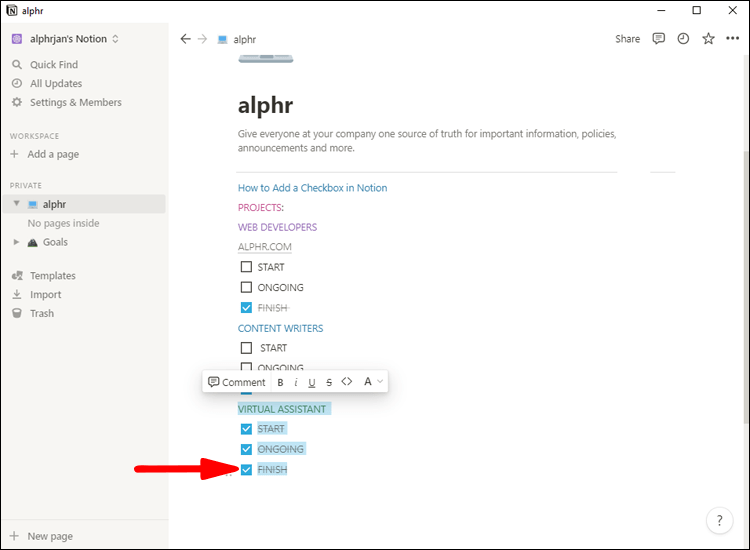Uncheck FINISH under Virtual Assistant
The image size is (750, 550).
pyautogui.click(x=246, y=469)
